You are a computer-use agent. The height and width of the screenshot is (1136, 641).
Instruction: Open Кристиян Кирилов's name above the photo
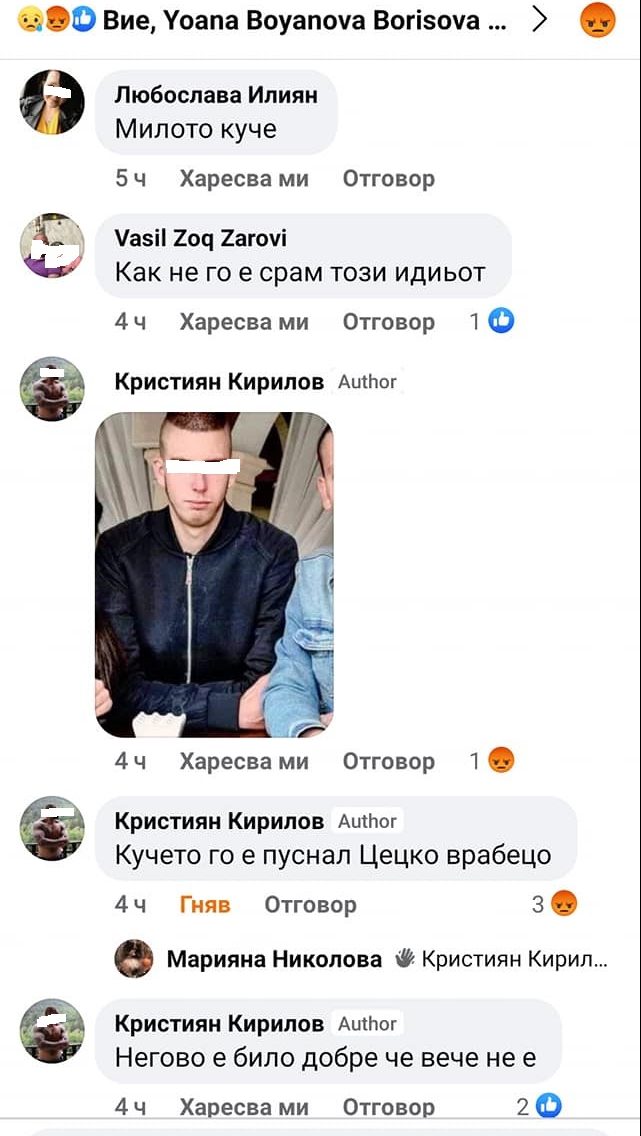(x=219, y=382)
